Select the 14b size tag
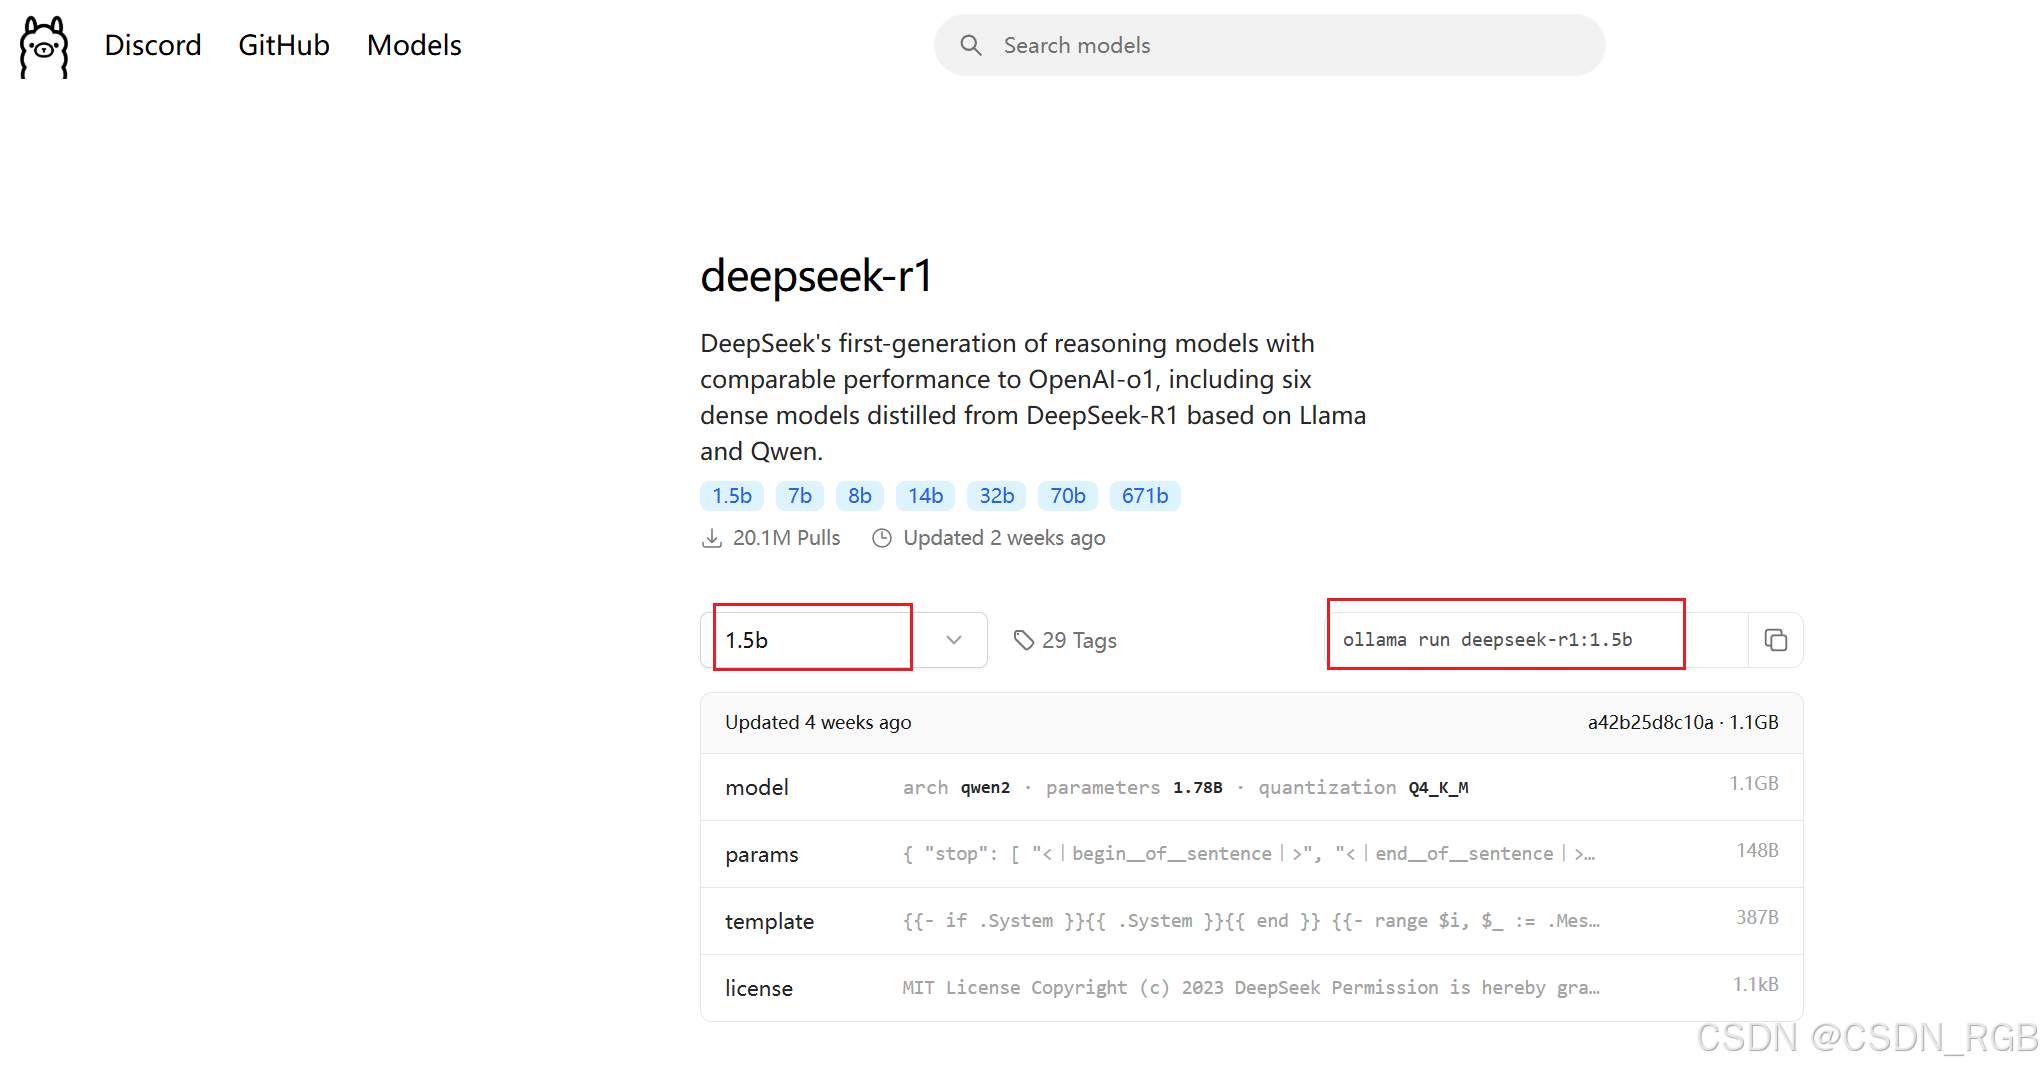2043x1072 pixels. 926,496
